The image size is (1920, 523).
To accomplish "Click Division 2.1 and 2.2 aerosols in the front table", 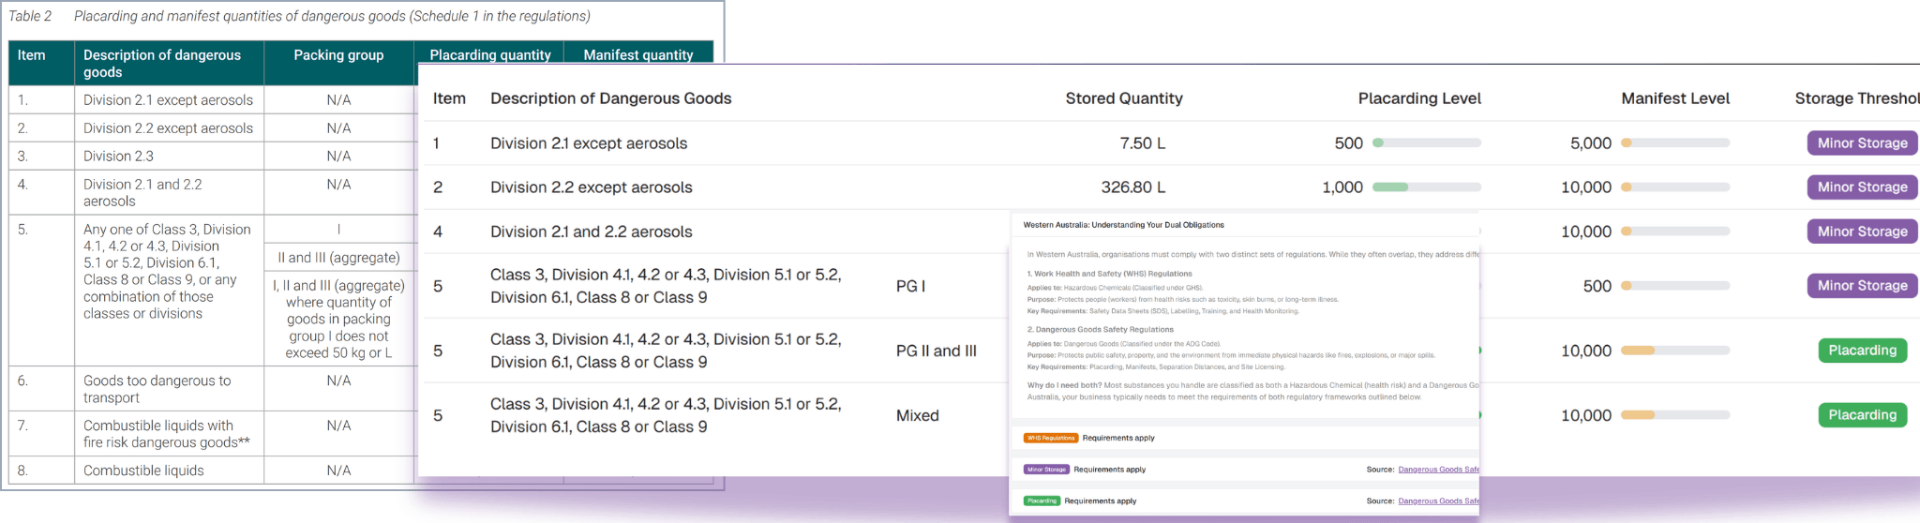I will (x=591, y=231).
